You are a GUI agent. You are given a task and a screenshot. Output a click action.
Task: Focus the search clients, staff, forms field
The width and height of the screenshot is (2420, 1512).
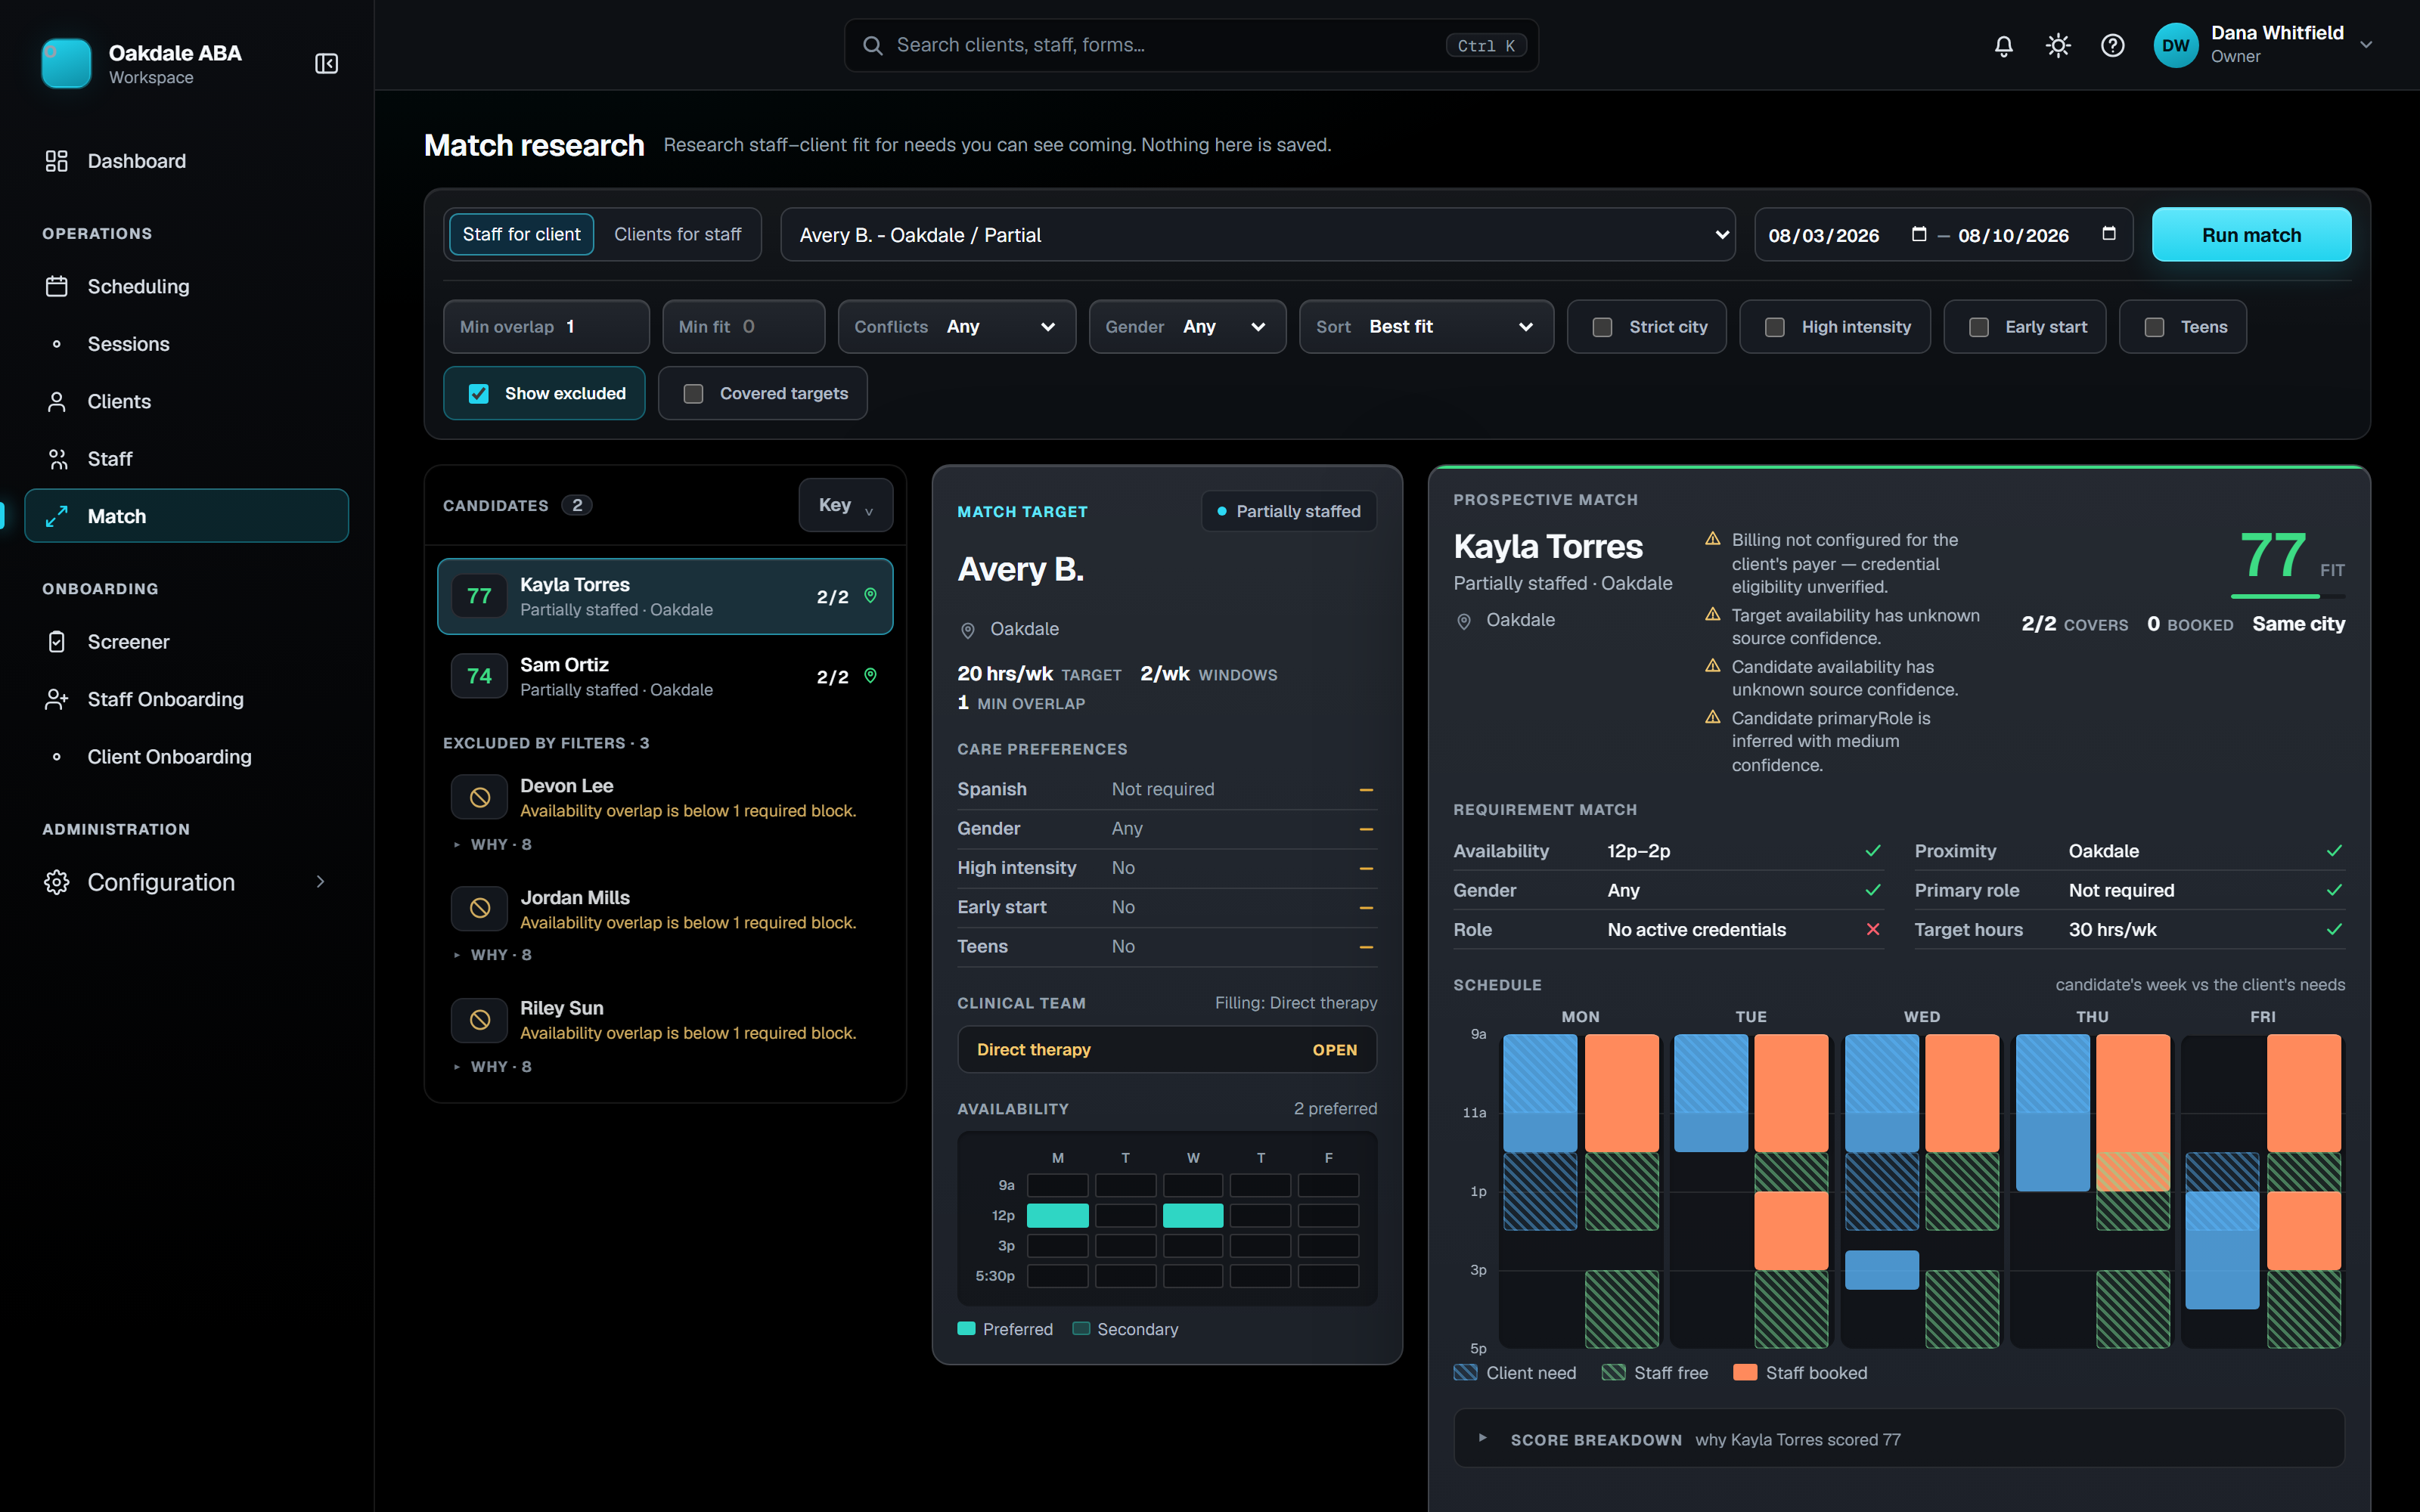[1191, 45]
